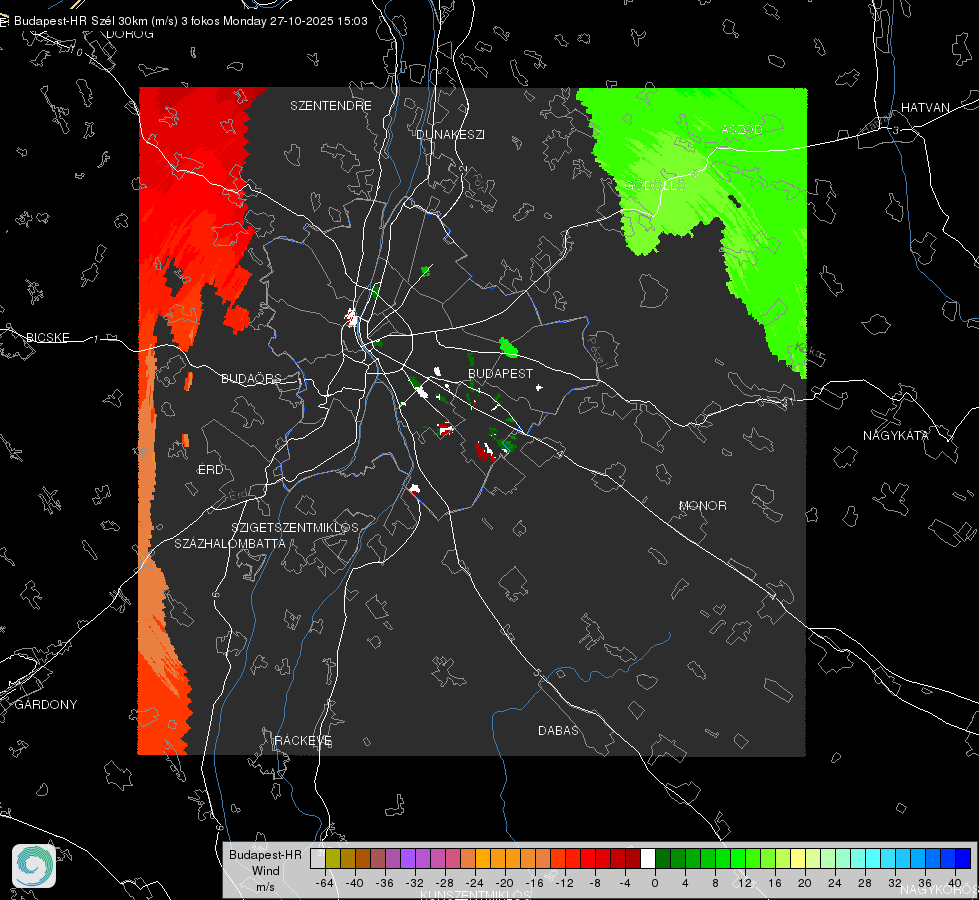Click the ÉRD map label
The height and width of the screenshot is (900, 979).
point(210,470)
